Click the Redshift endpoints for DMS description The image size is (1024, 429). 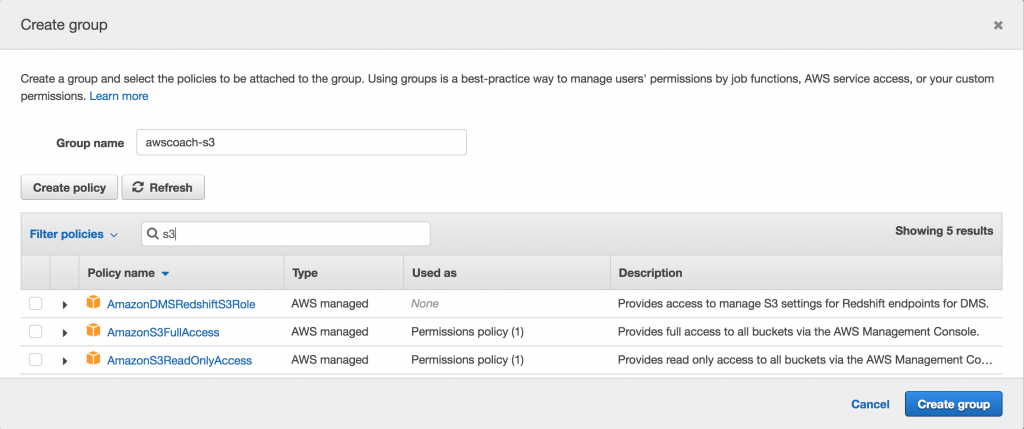pos(804,304)
